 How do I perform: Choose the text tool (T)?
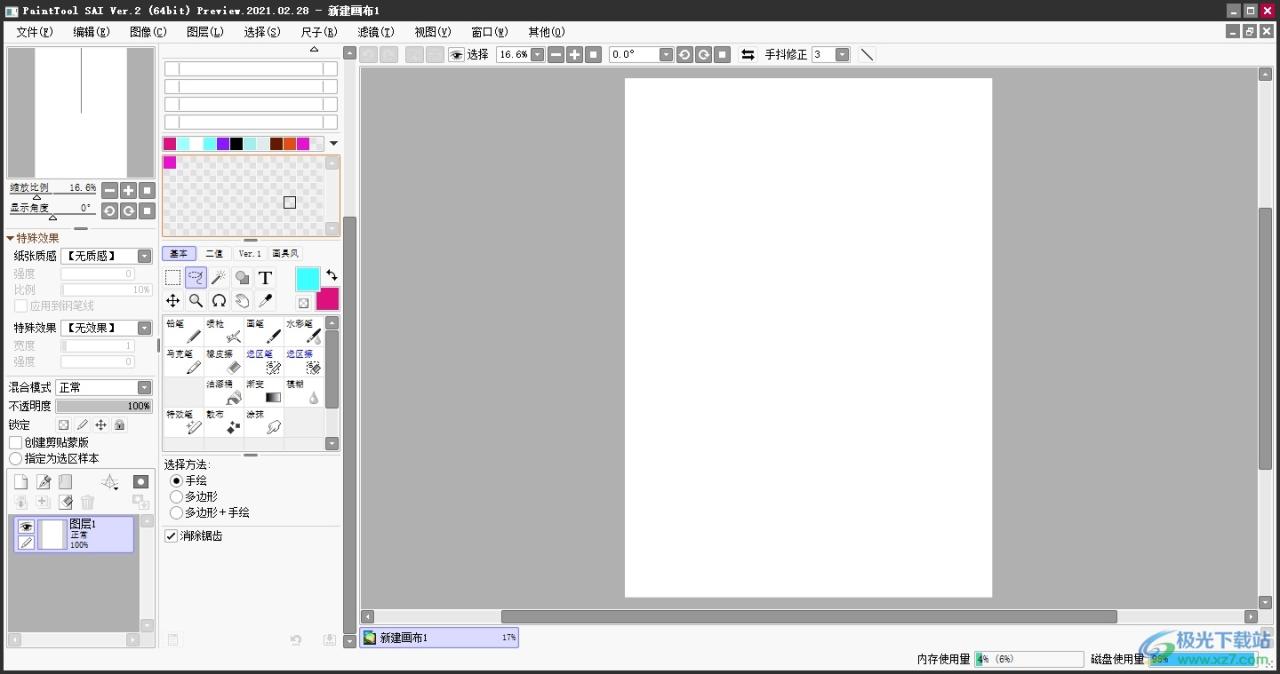click(x=265, y=278)
